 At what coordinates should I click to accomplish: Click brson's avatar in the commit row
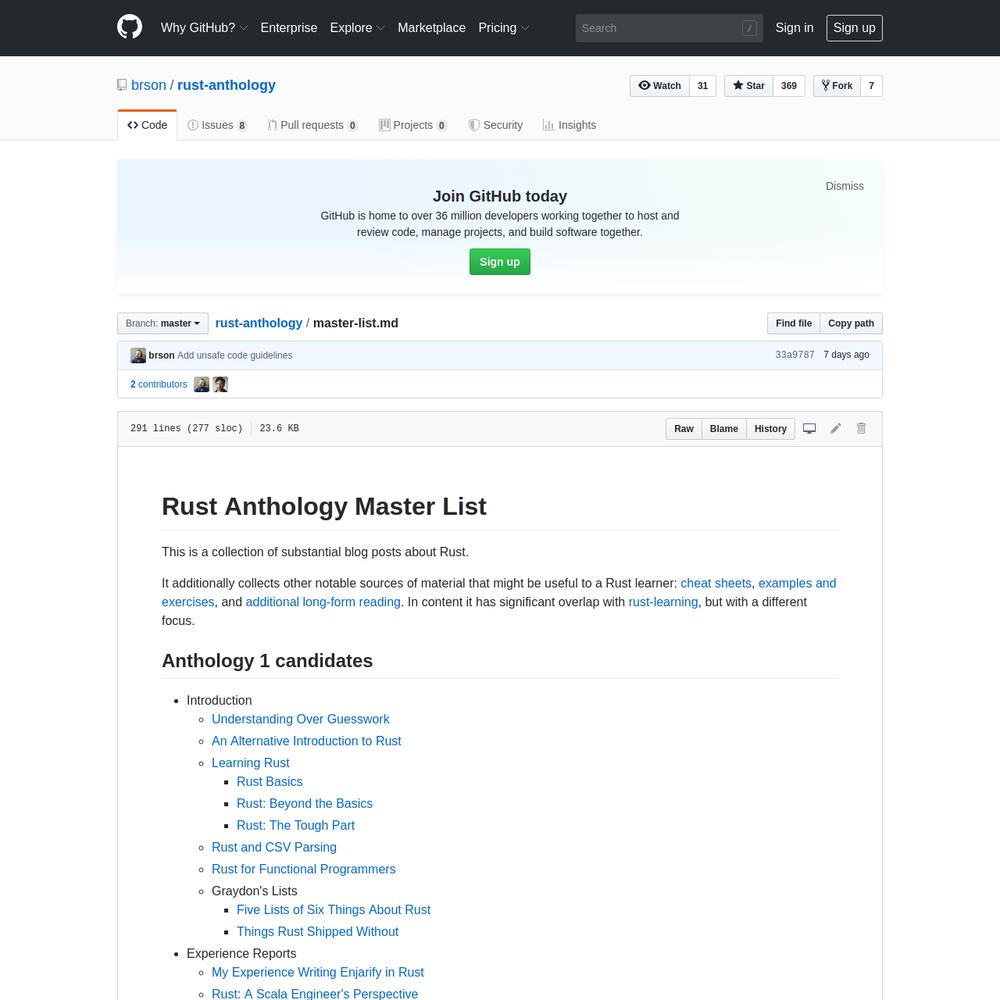(x=138, y=355)
